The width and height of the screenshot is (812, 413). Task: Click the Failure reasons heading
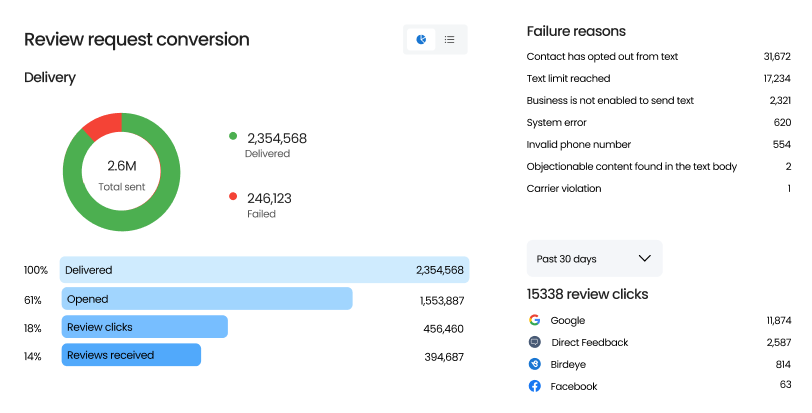[576, 31]
